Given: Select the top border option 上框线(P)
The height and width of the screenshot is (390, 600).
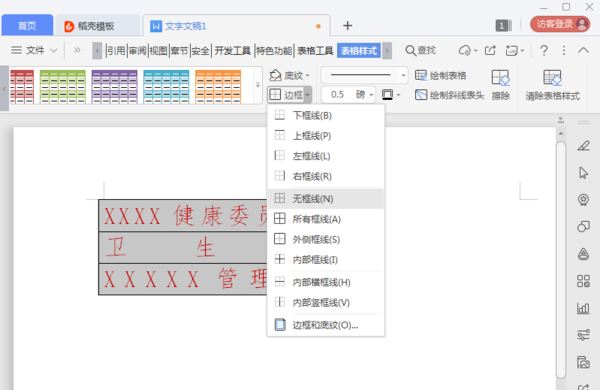Looking at the screenshot, I should [x=326, y=135].
